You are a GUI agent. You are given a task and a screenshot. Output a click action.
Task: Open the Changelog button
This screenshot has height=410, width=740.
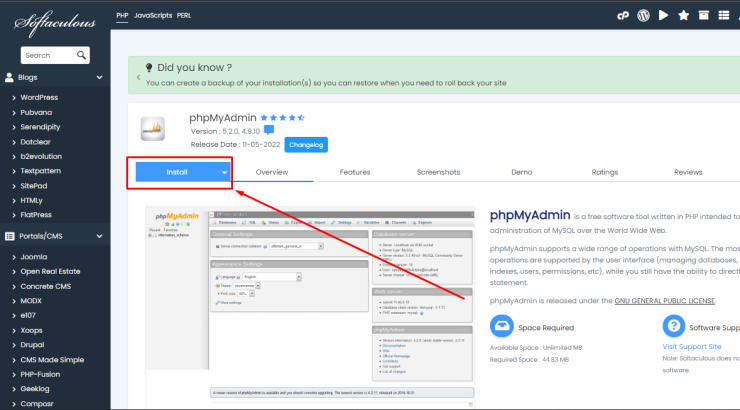pyautogui.click(x=306, y=145)
